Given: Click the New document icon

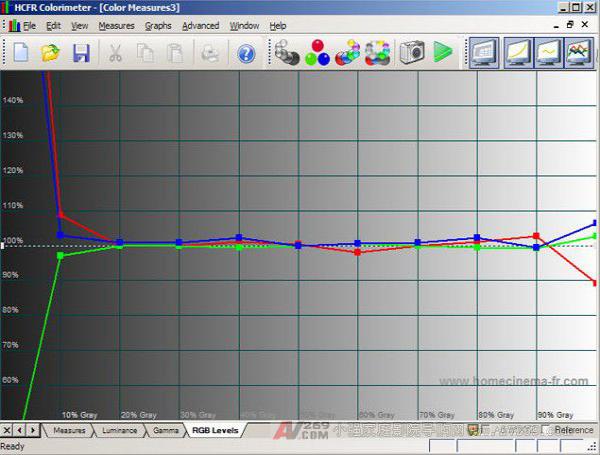Looking at the screenshot, I should (x=20, y=52).
